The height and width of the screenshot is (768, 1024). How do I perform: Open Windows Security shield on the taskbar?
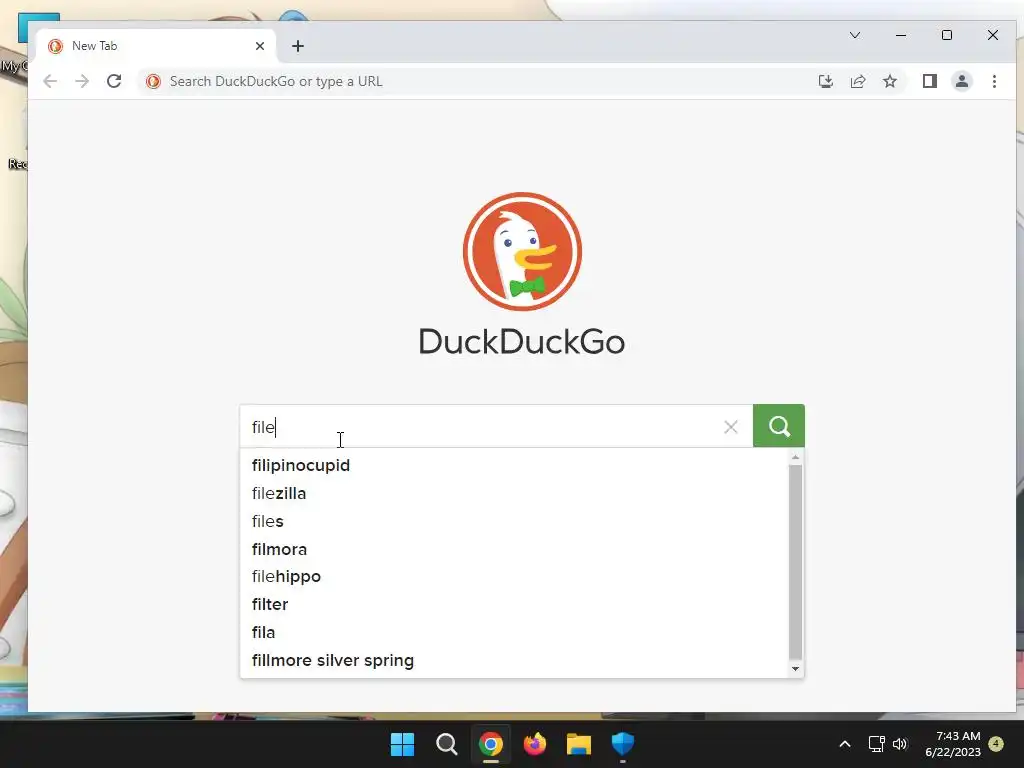click(x=623, y=744)
